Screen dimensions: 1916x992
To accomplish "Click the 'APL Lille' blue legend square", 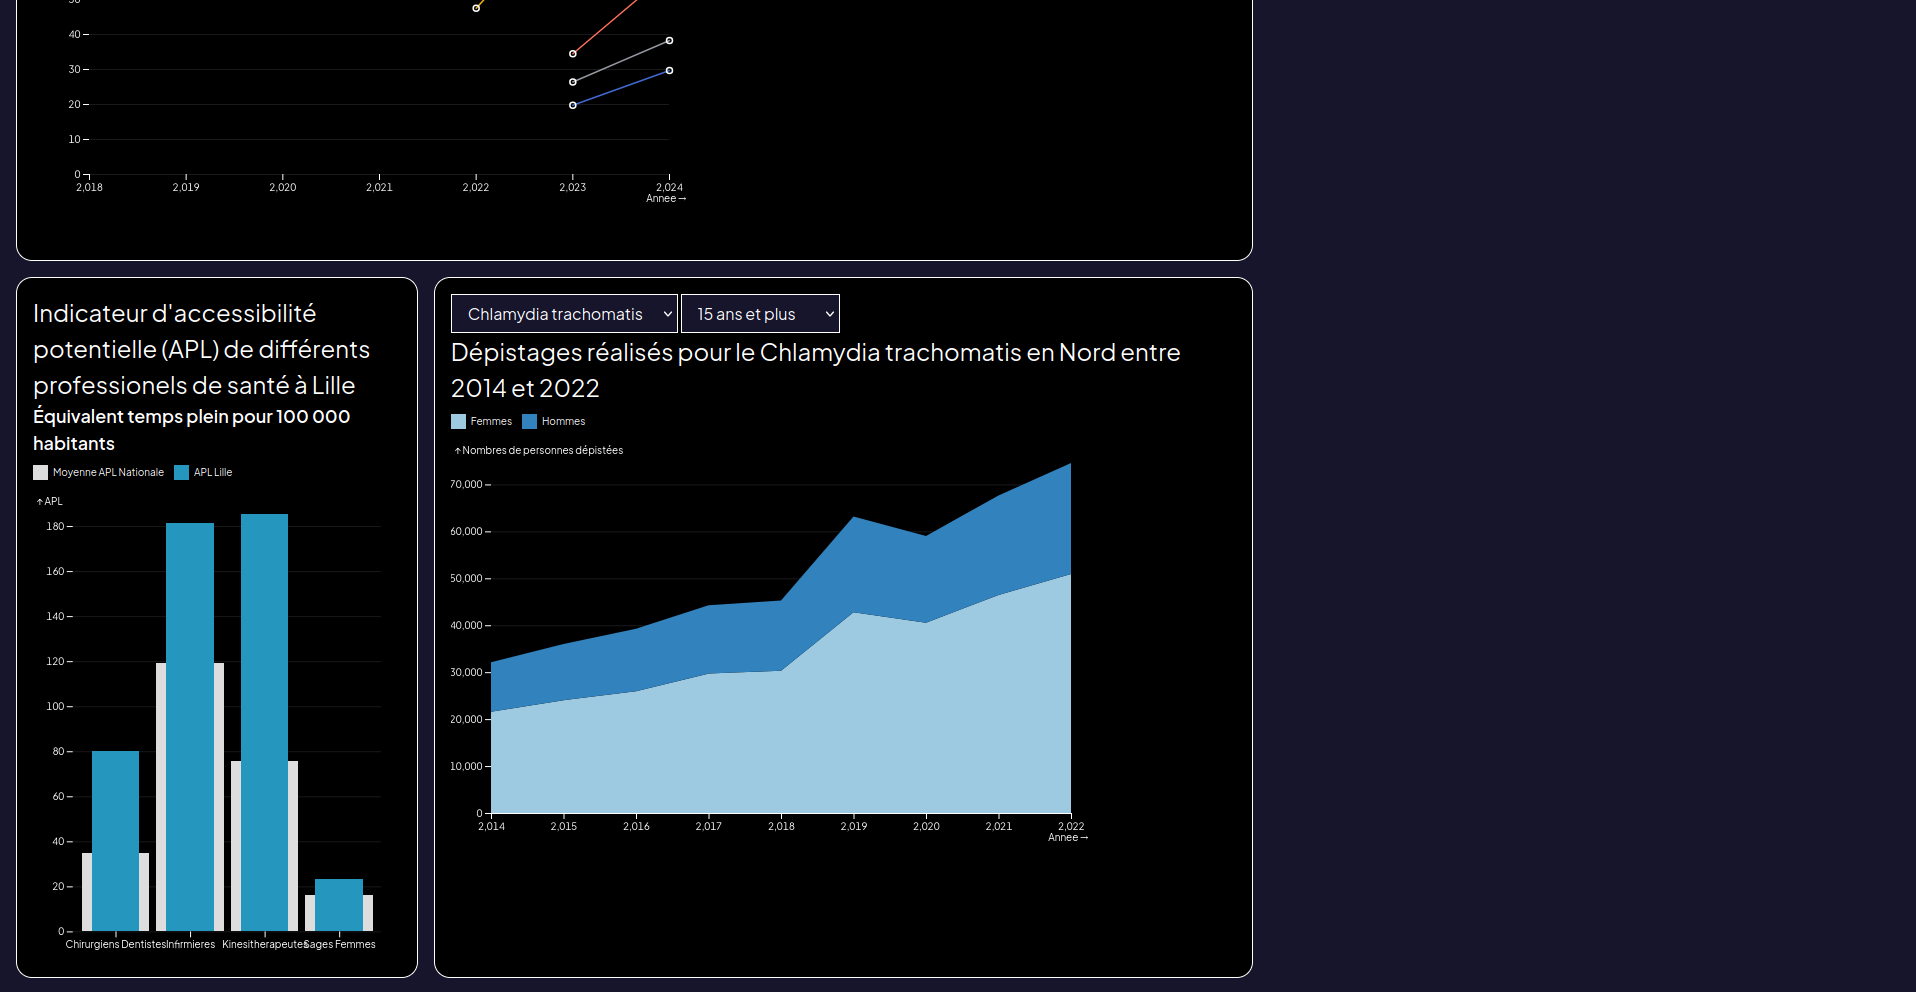I will click(181, 472).
